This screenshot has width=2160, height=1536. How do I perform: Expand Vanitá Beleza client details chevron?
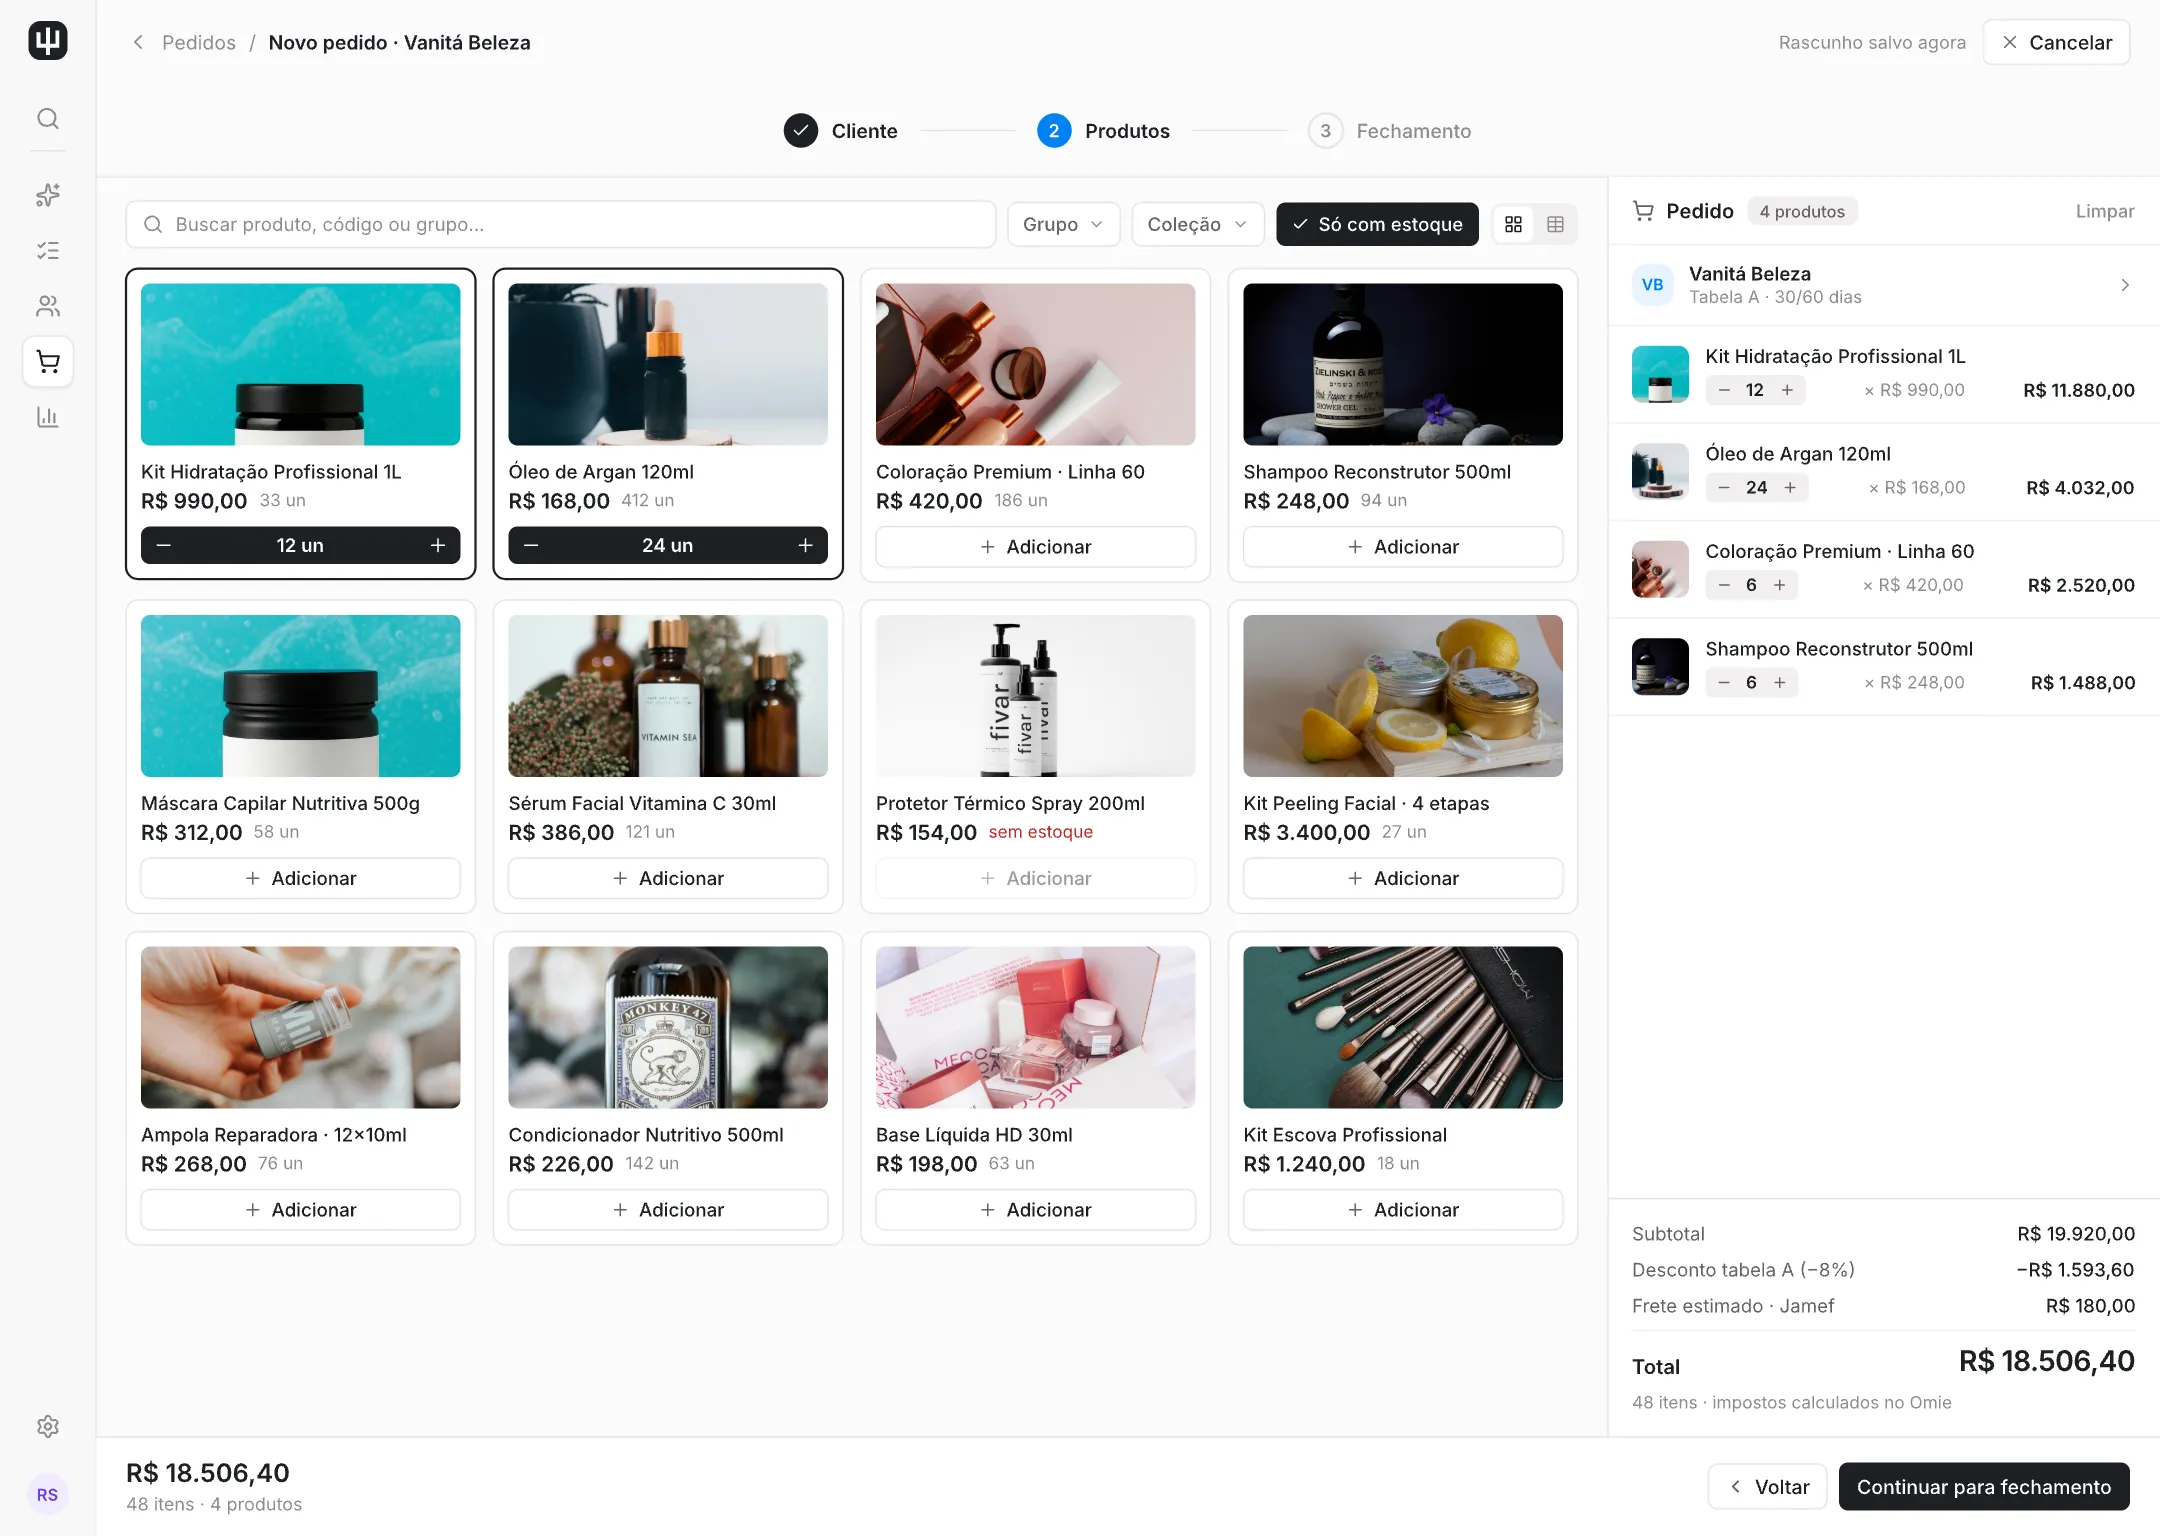coord(2124,285)
